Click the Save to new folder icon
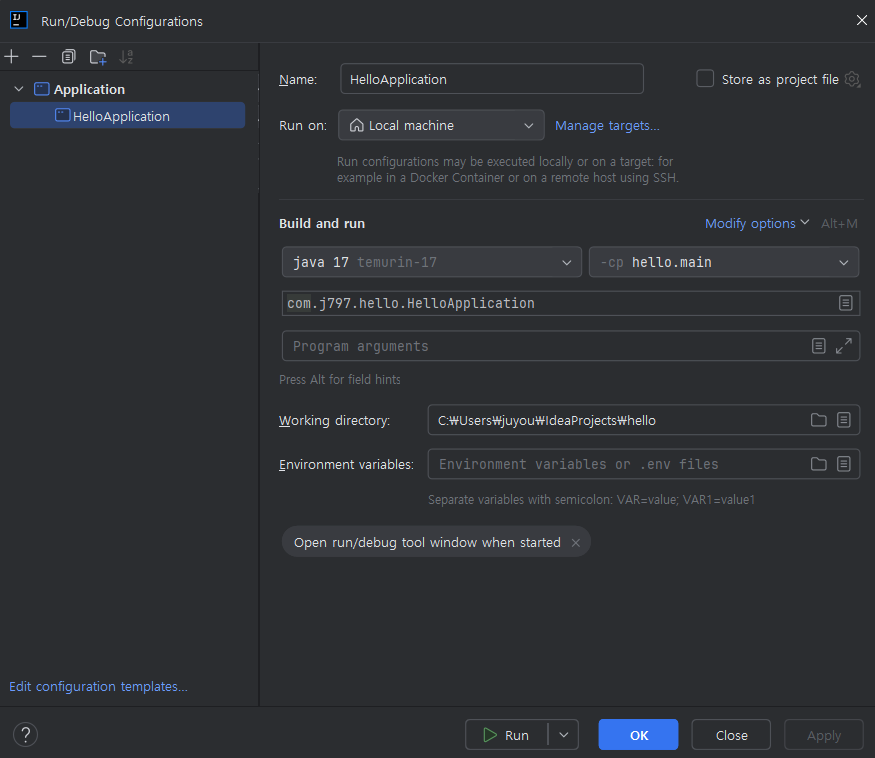This screenshot has height=758, width=875. [x=97, y=57]
